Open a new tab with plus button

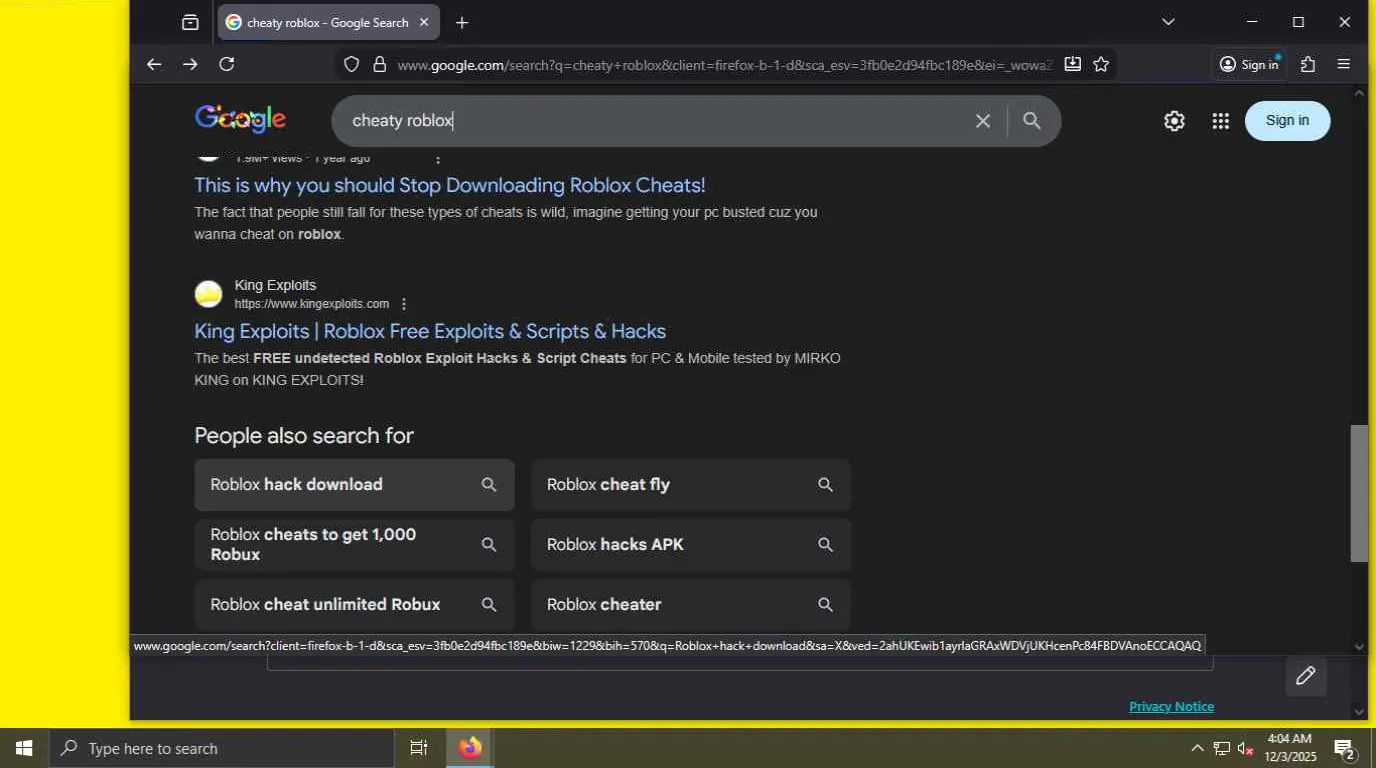tap(462, 22)
